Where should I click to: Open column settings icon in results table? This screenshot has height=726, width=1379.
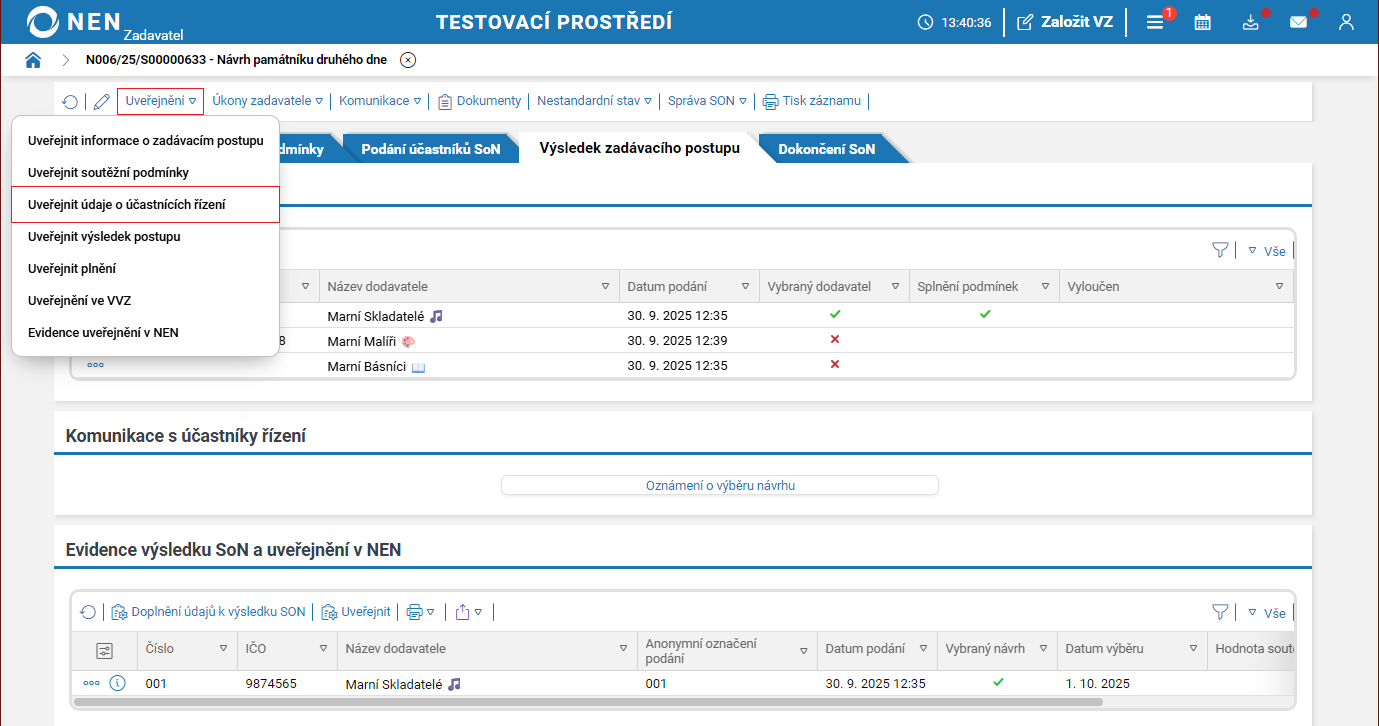point(104,650)
